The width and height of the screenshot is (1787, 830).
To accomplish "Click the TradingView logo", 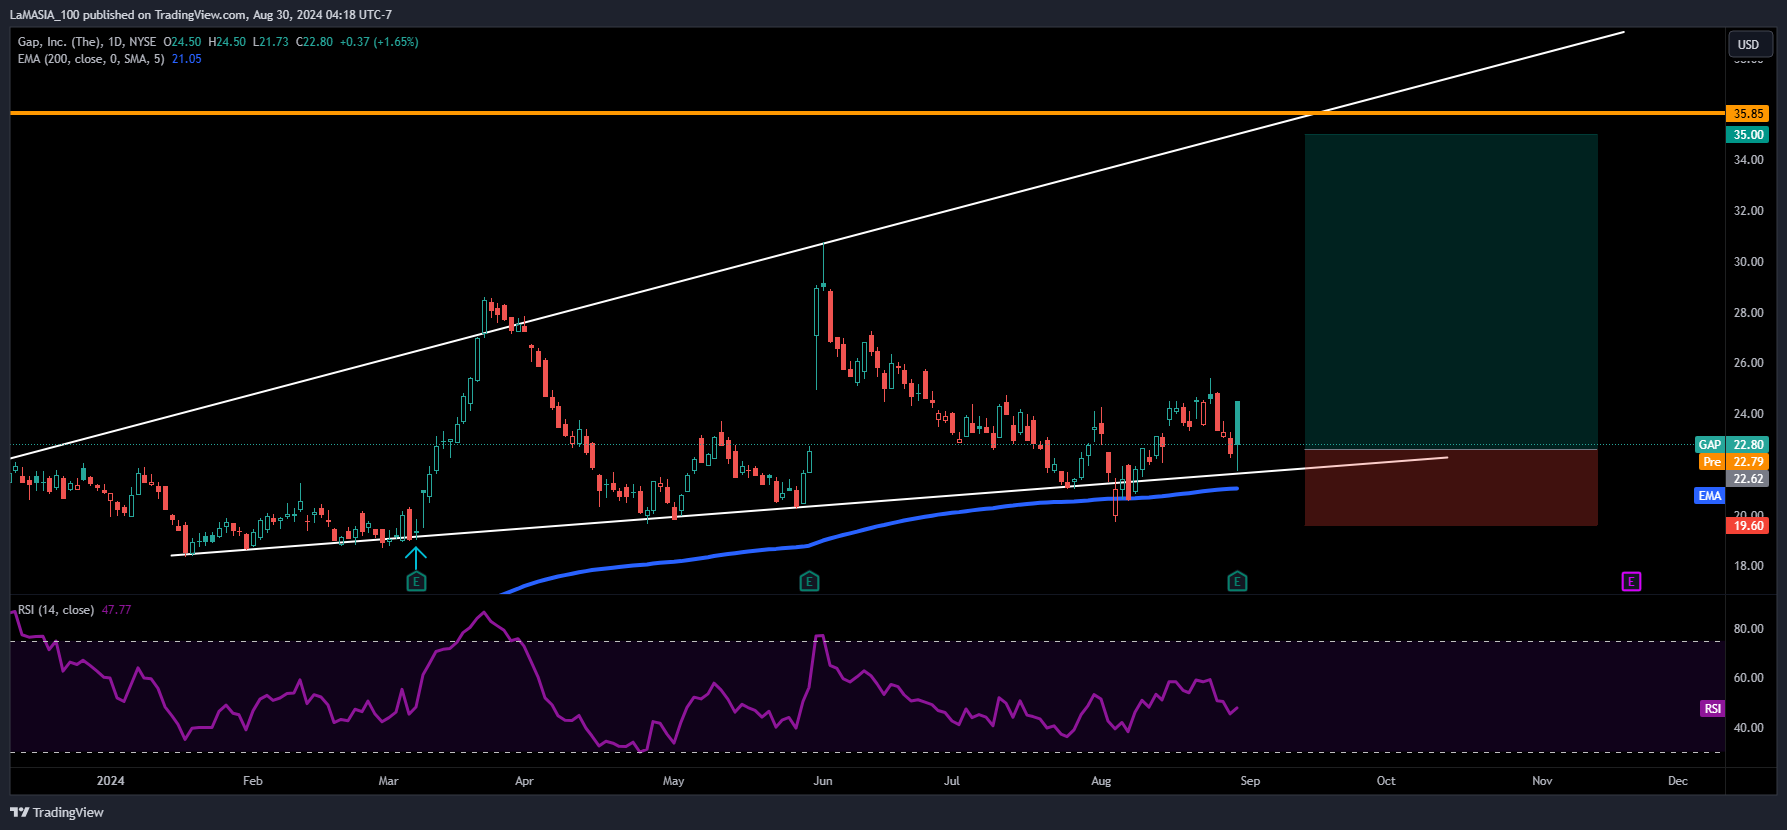I will (x=57, y=812).
